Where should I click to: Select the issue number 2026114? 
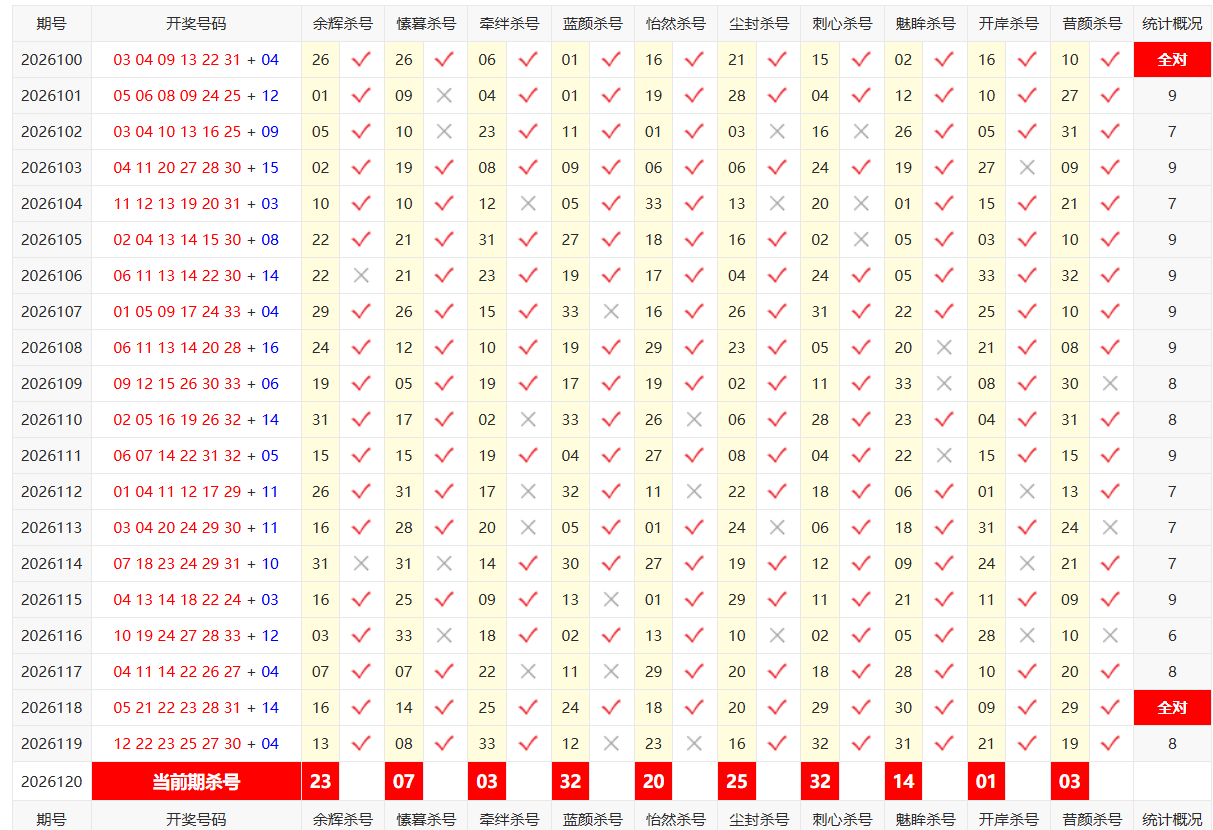[52, 564]
